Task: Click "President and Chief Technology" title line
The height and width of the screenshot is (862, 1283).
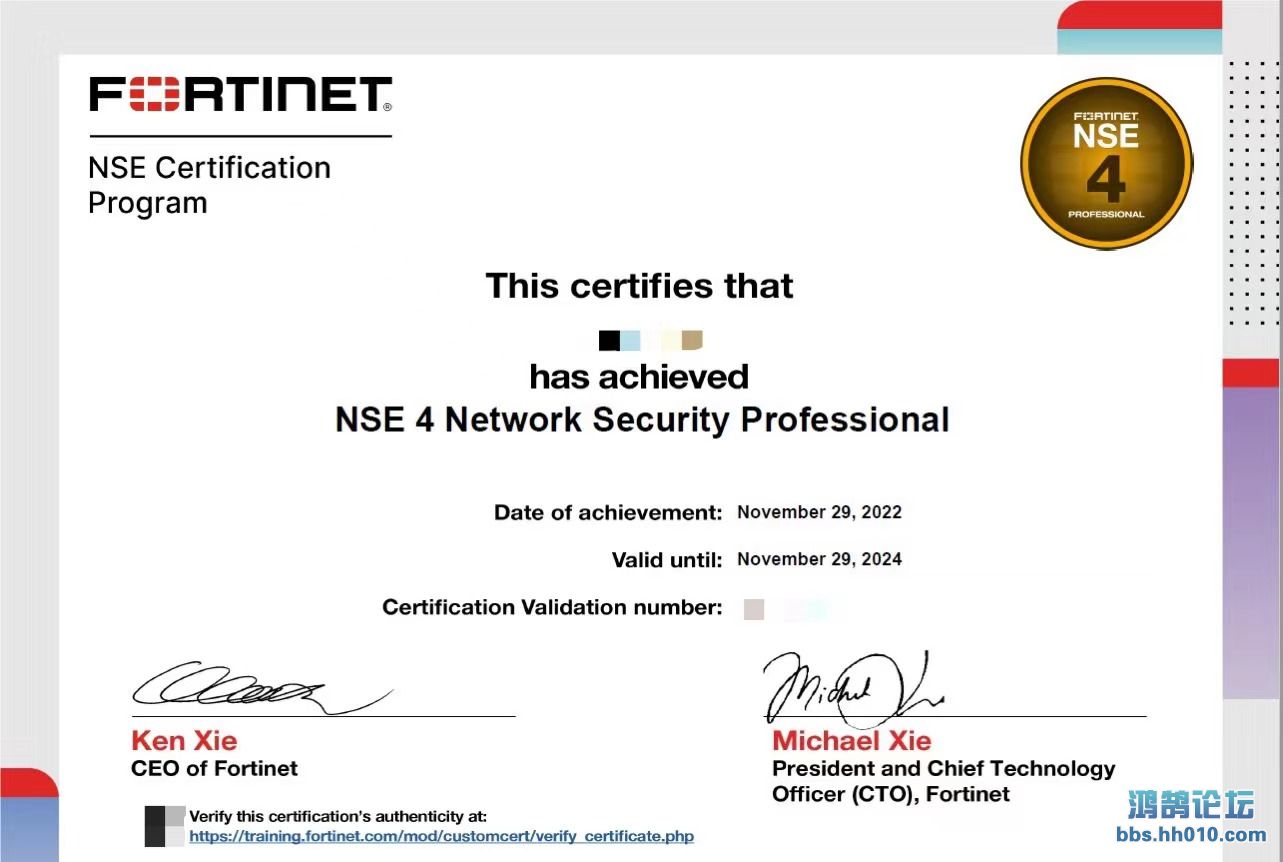Action: (x=943, y=769)
